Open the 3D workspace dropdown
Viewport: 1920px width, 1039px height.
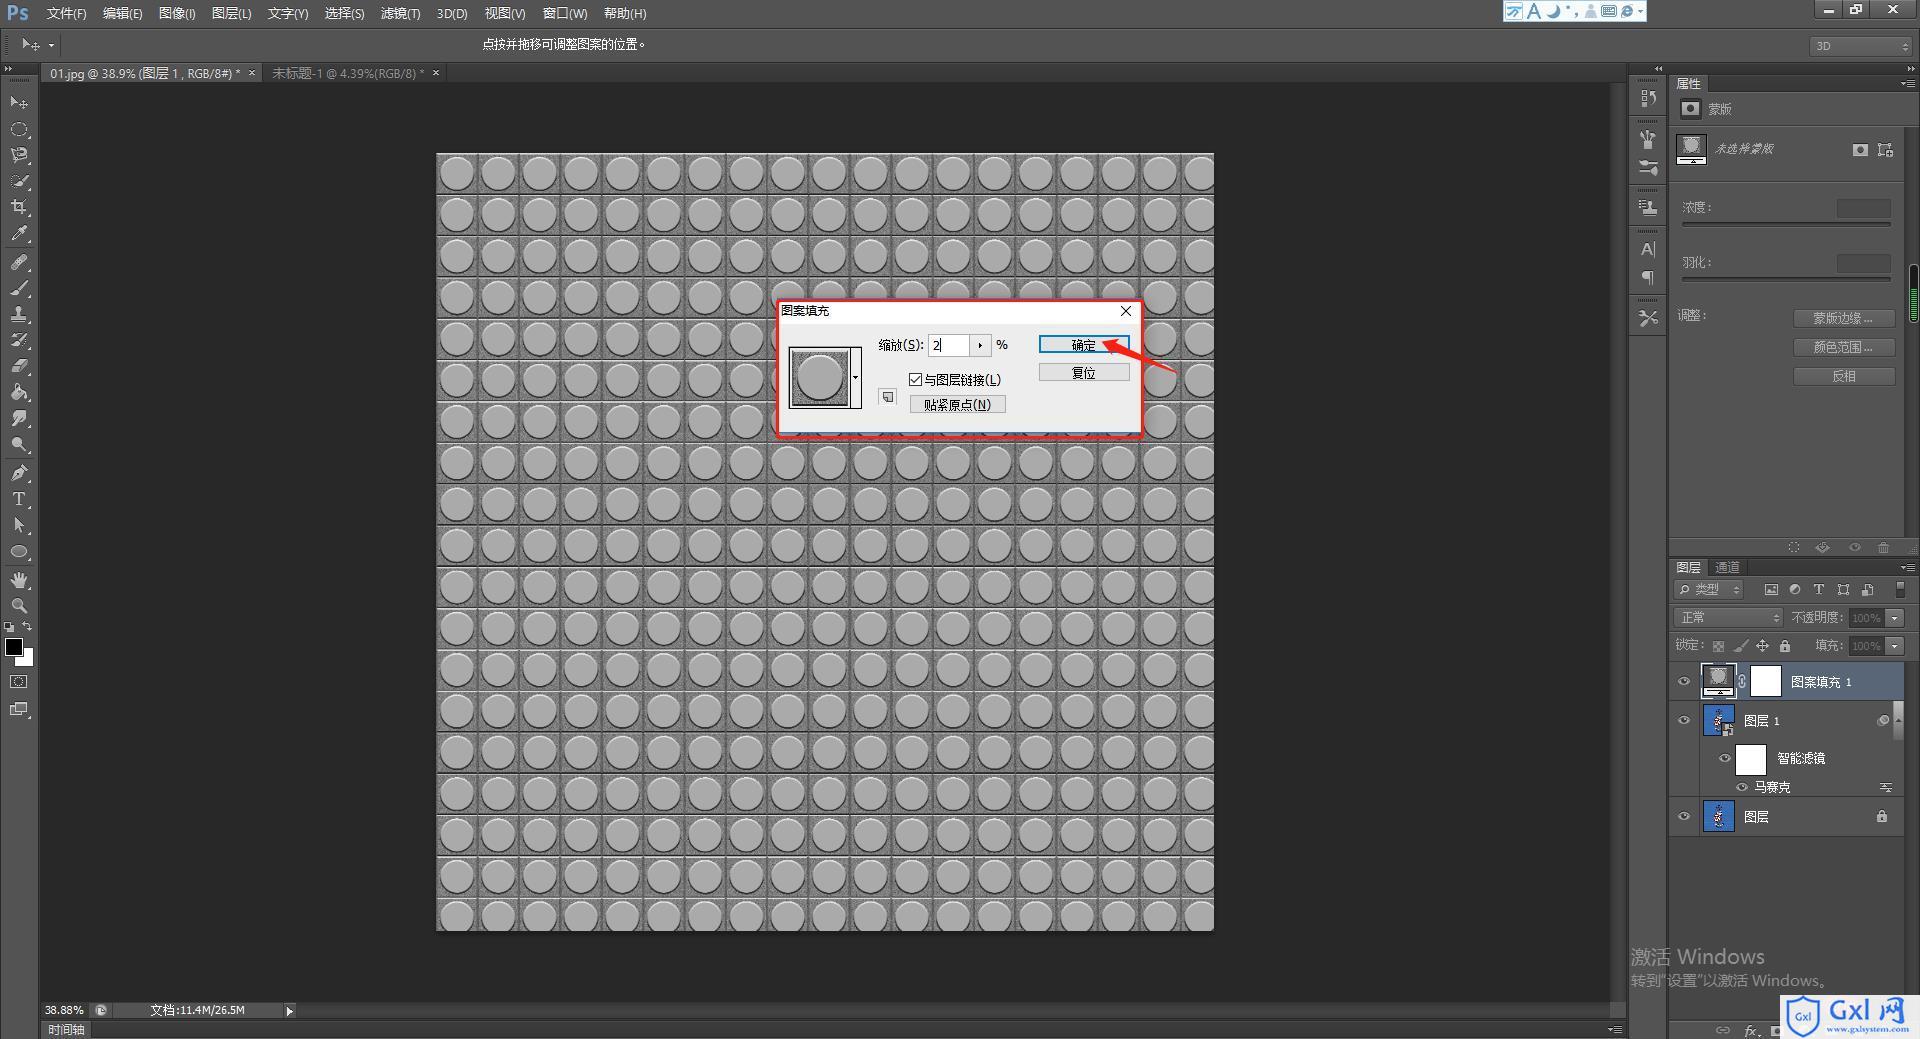tap(1861, 46)
